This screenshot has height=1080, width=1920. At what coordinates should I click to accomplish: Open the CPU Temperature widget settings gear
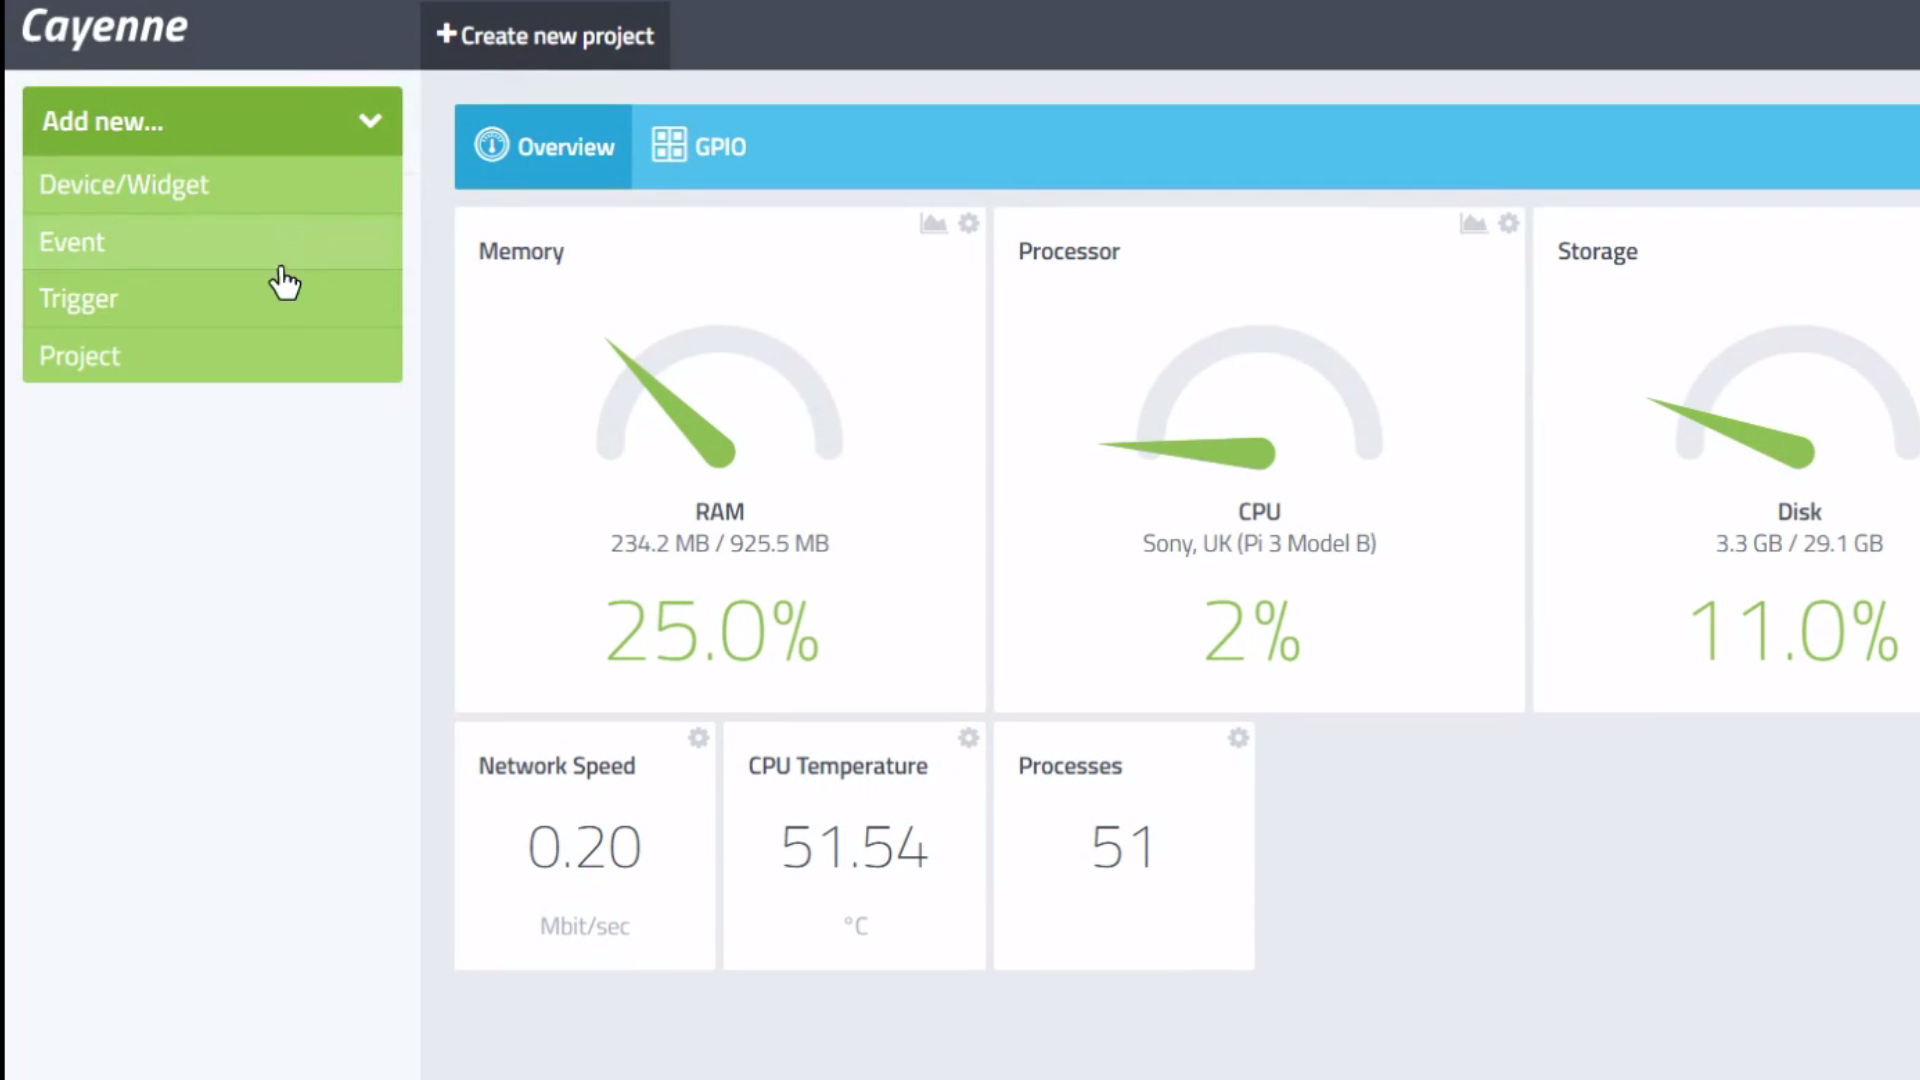point(968,738)
